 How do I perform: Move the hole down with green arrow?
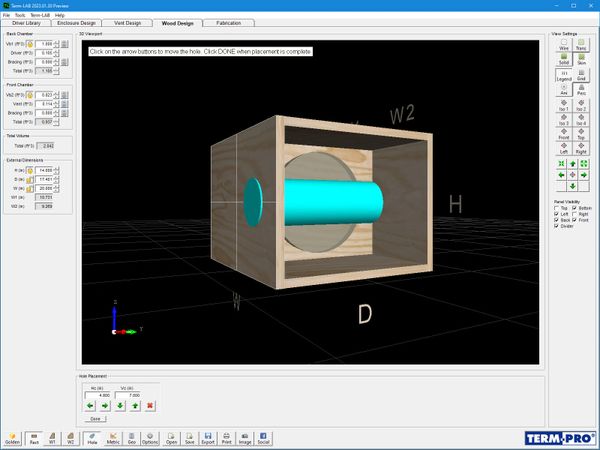coord(120,406)
